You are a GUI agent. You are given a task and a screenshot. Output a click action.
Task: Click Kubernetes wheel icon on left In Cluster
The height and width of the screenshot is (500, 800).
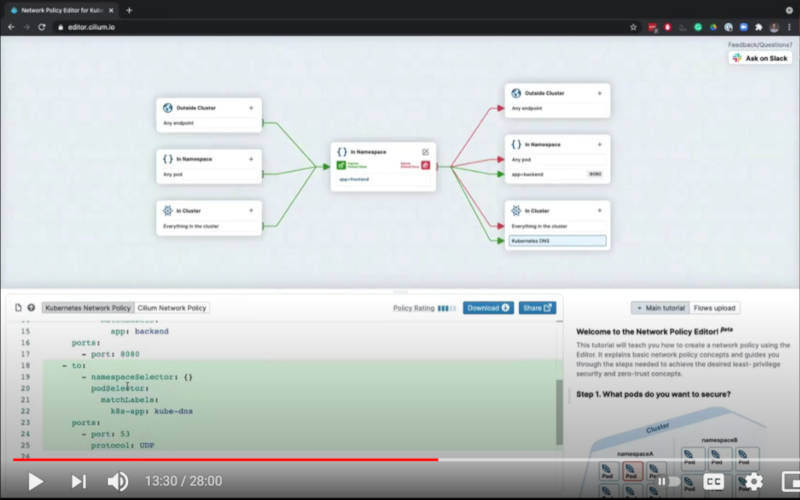(167, 211)
